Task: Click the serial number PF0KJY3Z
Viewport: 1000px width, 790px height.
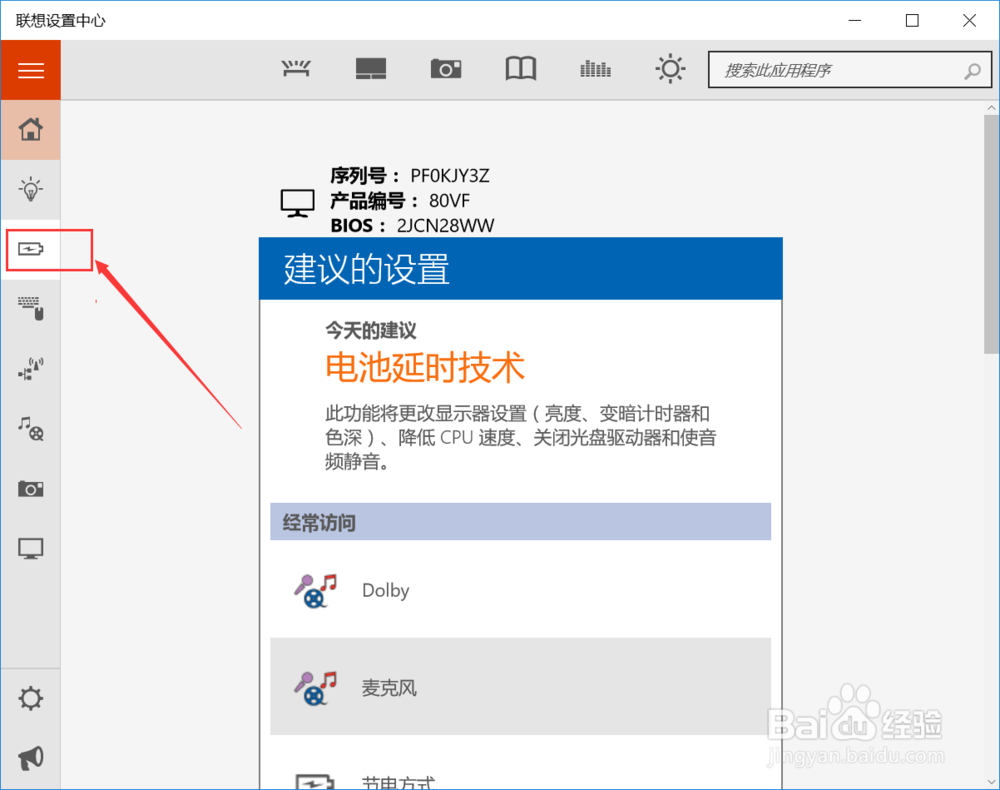Action: [x=450, y=175]
